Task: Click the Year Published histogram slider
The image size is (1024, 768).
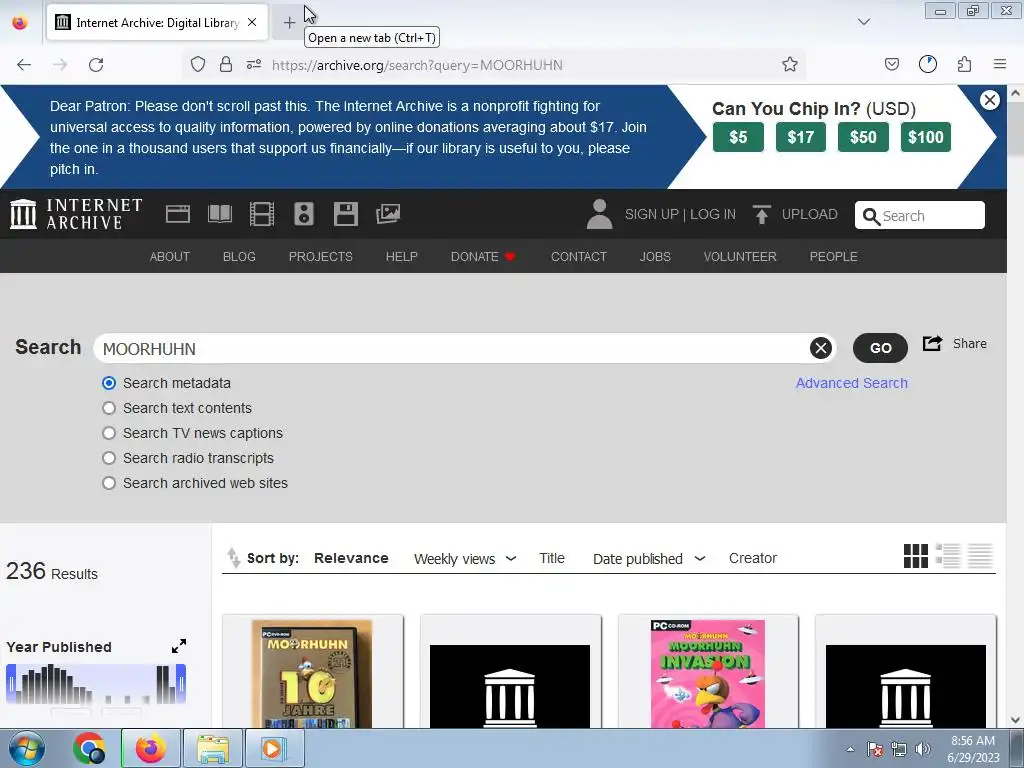Action: 96,684
